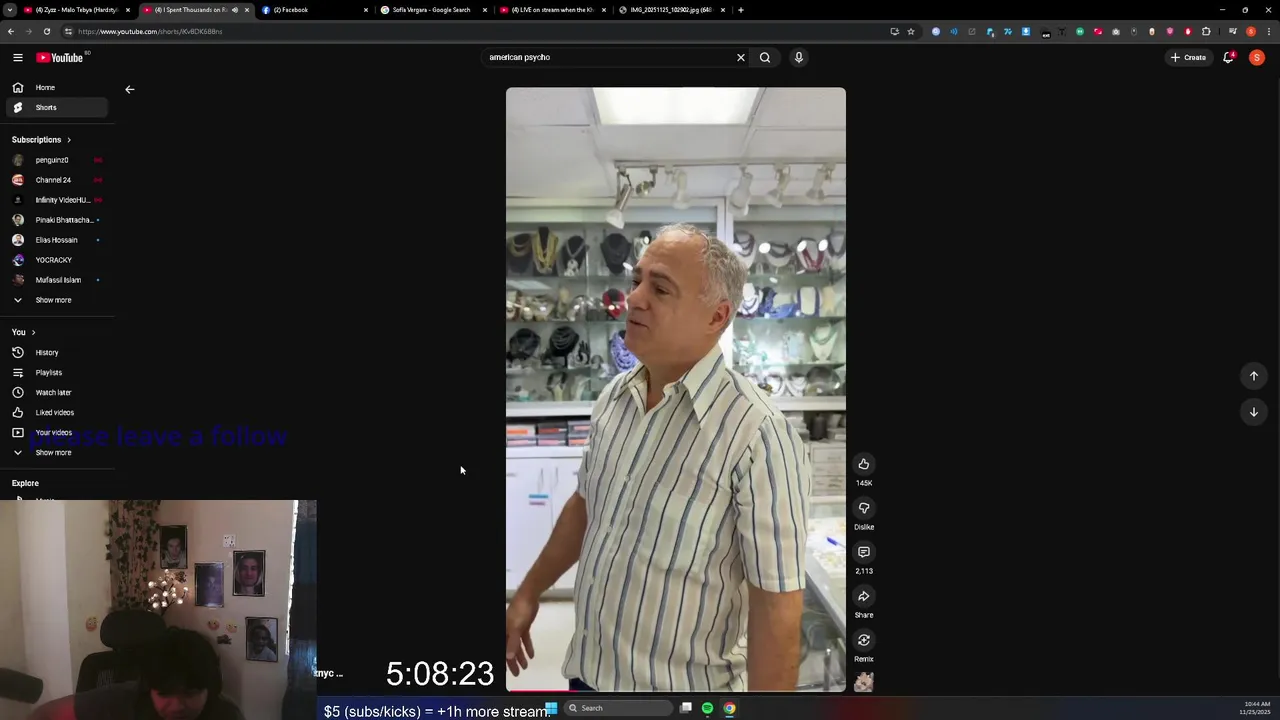Open Spotify from the taskbar
This screenshot has height=720, width=1280.
point(707,708)
